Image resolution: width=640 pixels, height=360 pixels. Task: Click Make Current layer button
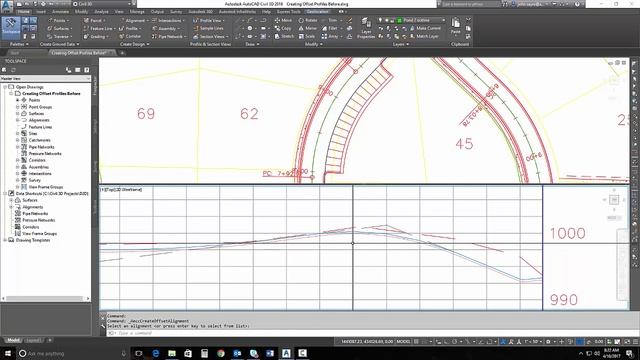(x=425, y=28)
